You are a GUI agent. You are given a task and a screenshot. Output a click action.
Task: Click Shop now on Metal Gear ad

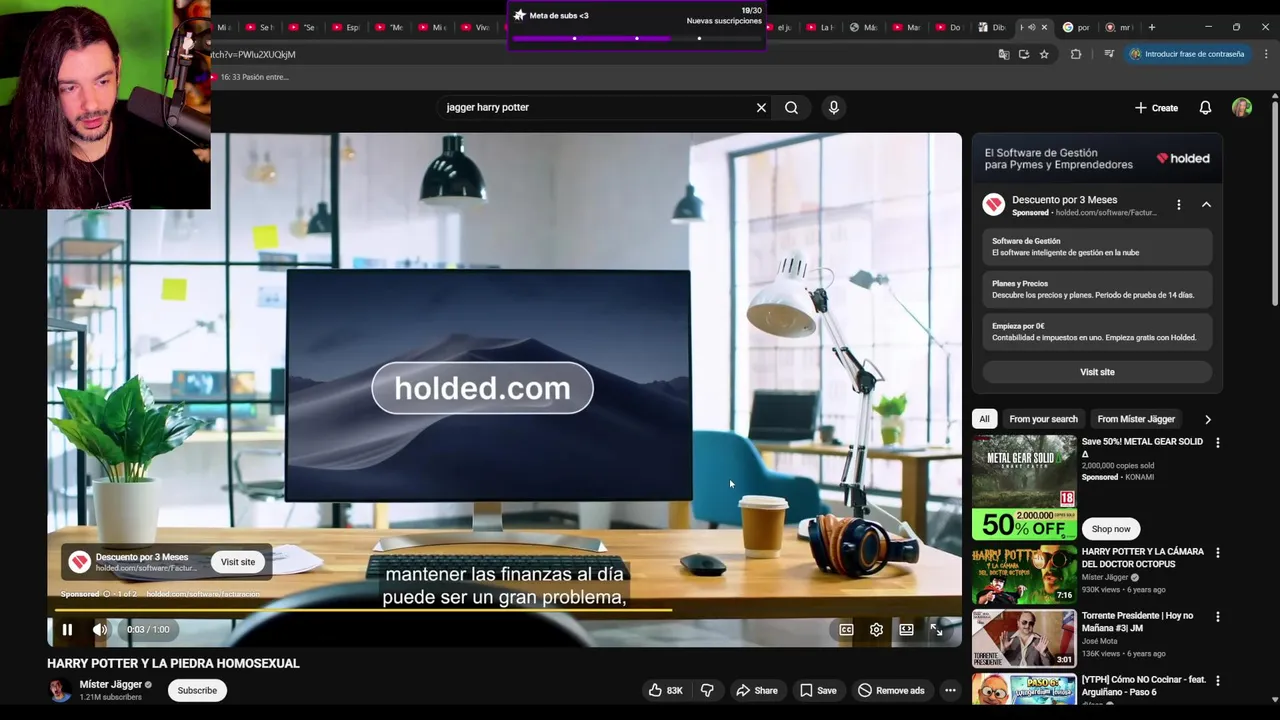[1111, 529]
